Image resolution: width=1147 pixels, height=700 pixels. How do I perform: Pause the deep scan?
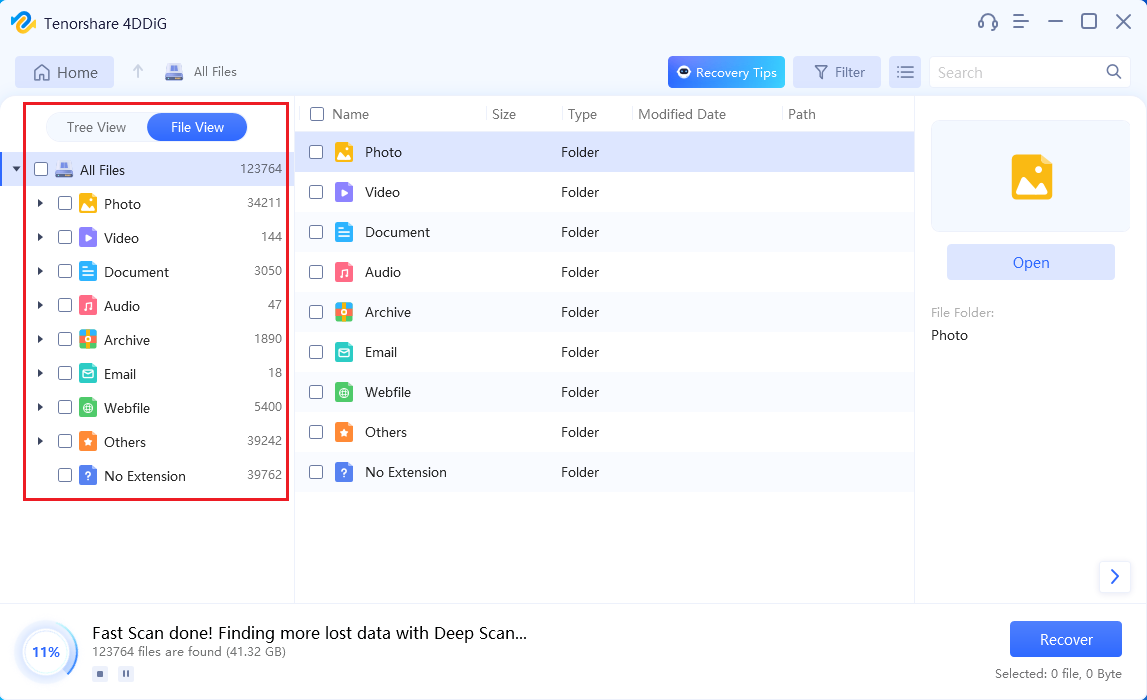126,674
